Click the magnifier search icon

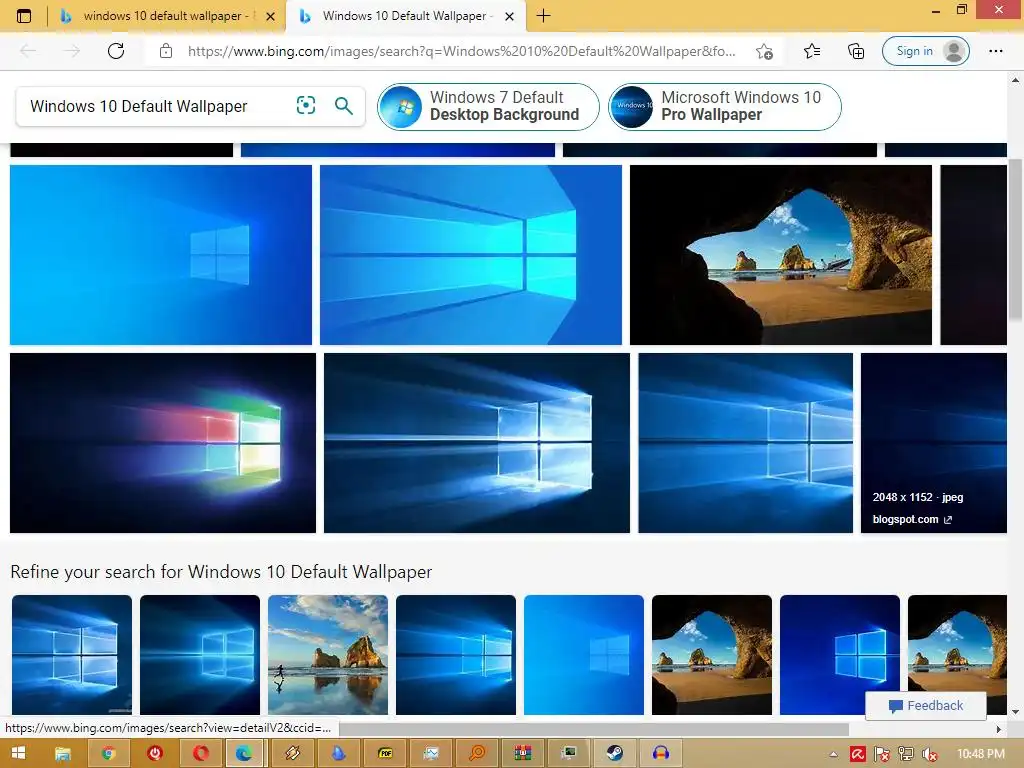tap(344, 105)
